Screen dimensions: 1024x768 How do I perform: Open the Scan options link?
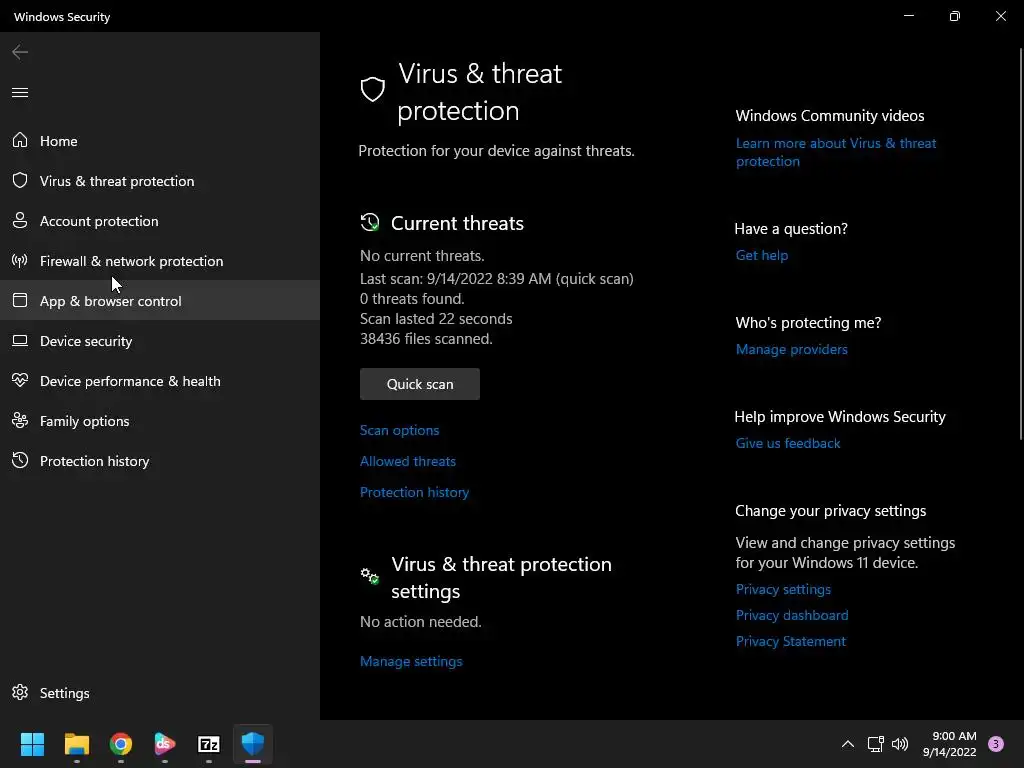(x=399, y=430)
